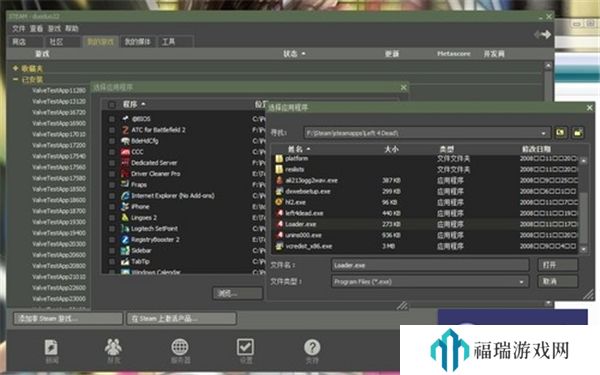Expand the Favorites group in games list
The height and width of the screenshot is (375, 600).
[15, 68]
